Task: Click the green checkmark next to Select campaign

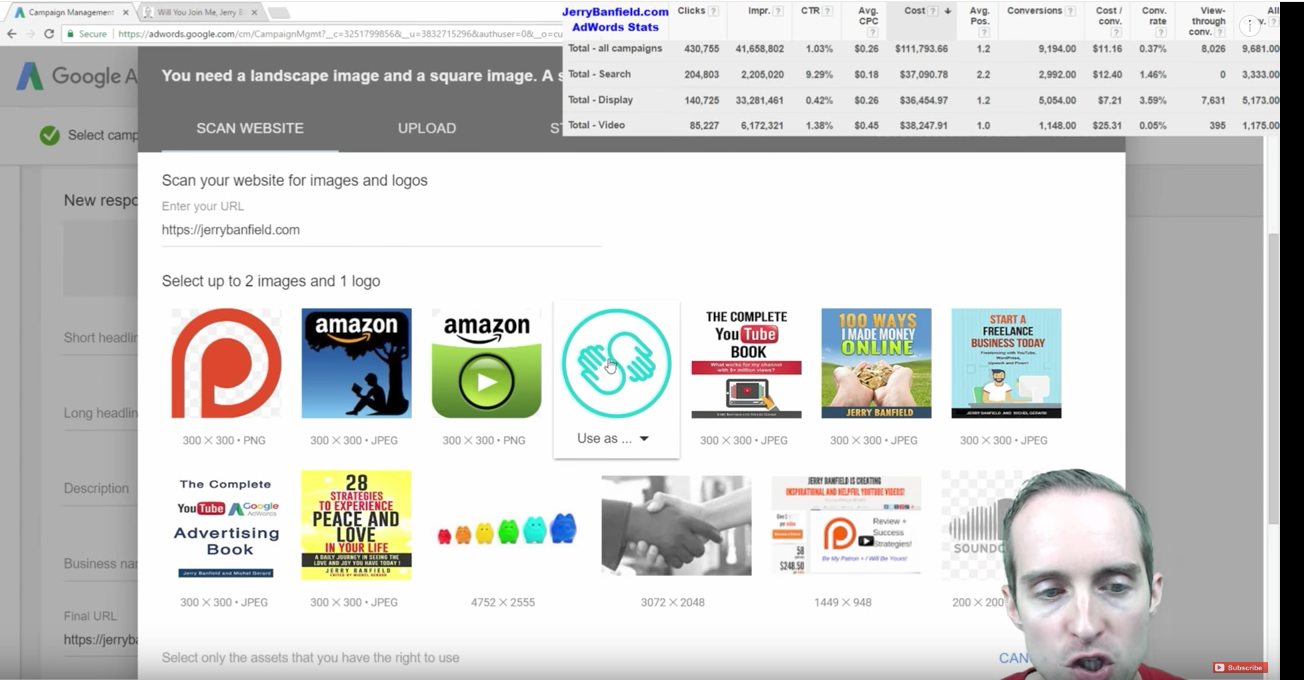Action: coord(49,135)
